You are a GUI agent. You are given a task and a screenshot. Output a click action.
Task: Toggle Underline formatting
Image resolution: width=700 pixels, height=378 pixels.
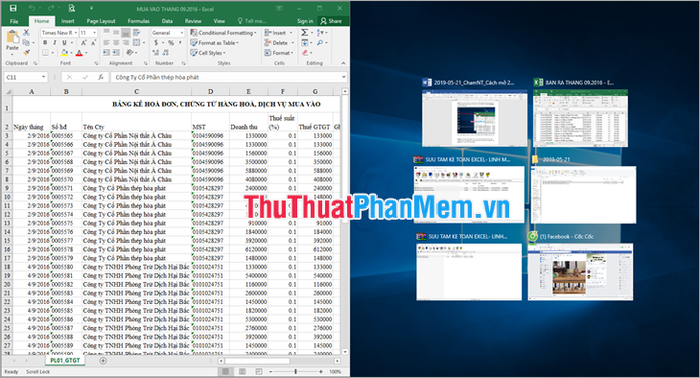[x=64, y=43]
